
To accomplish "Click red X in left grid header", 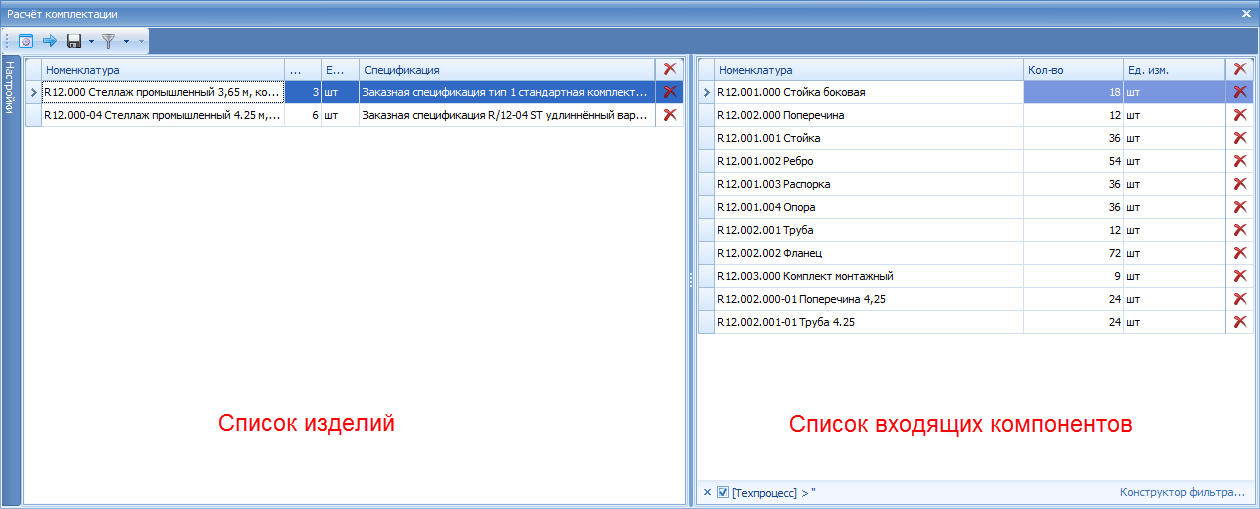I will (670, 69).
